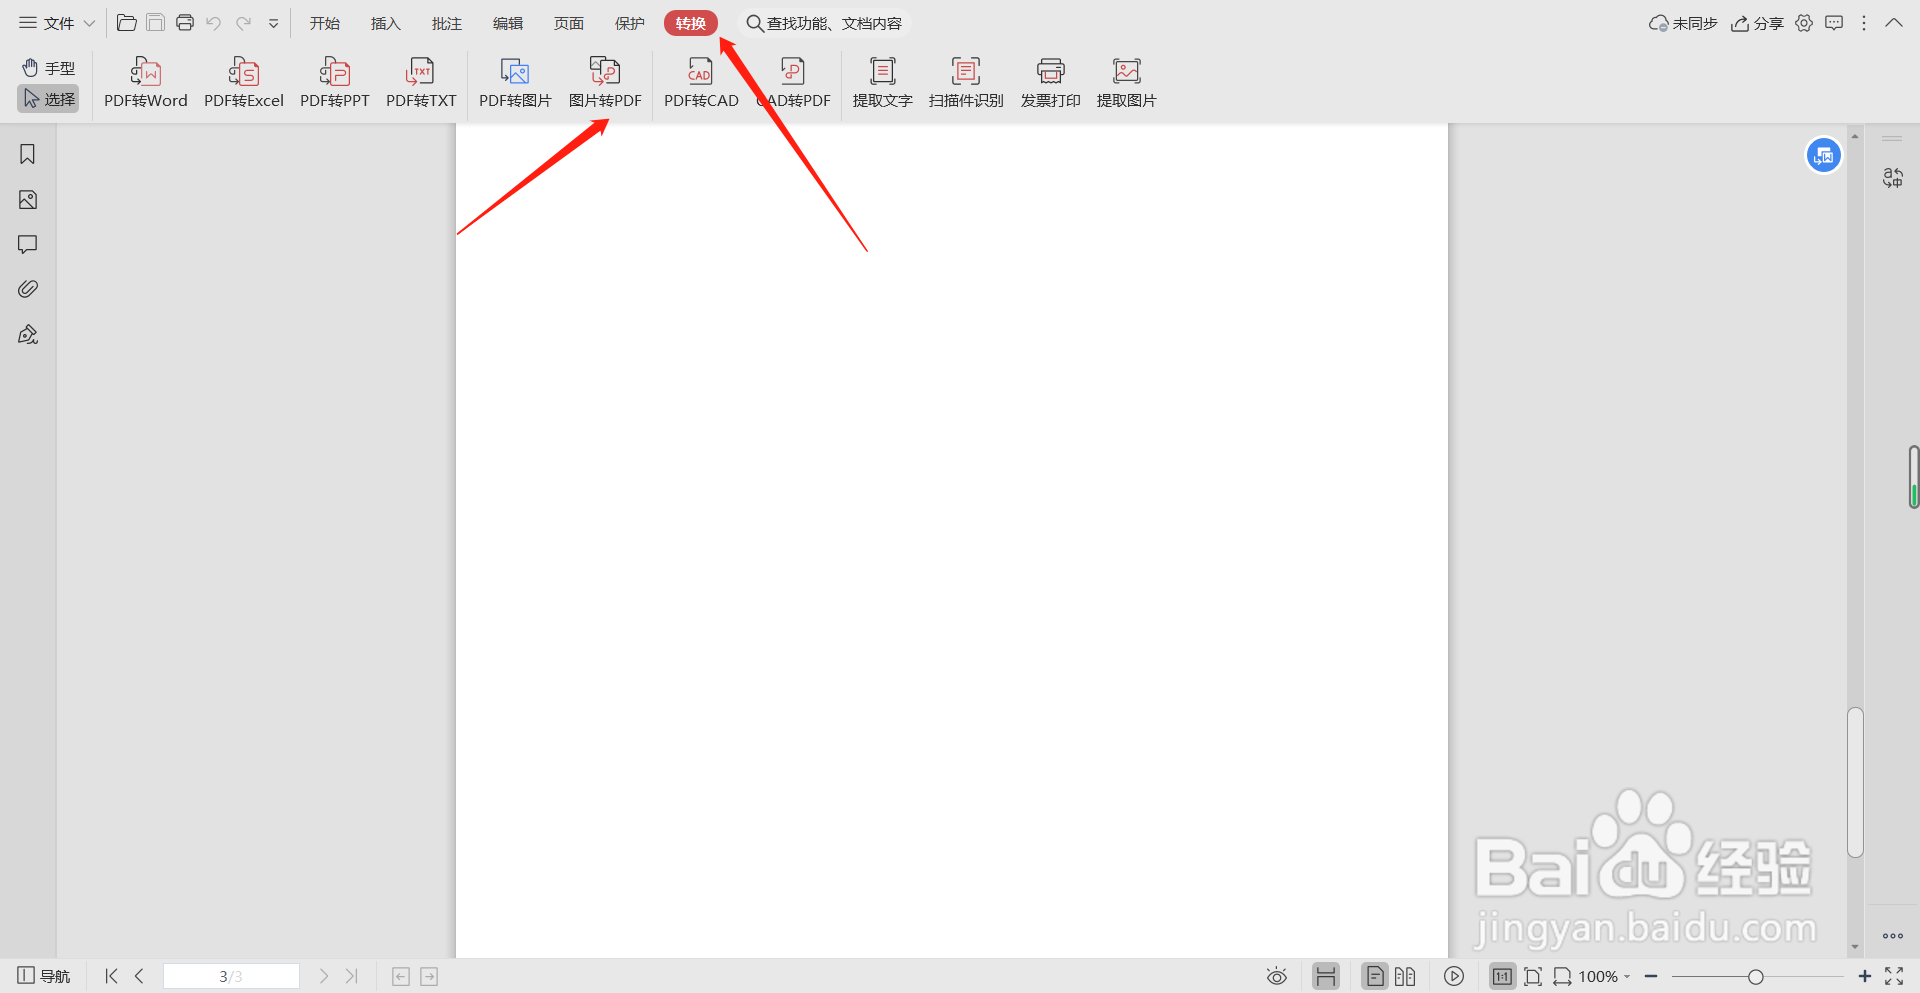Open the 批注 tab
1920x993 pixels.
pyautogui.click(x=447, y=23)
